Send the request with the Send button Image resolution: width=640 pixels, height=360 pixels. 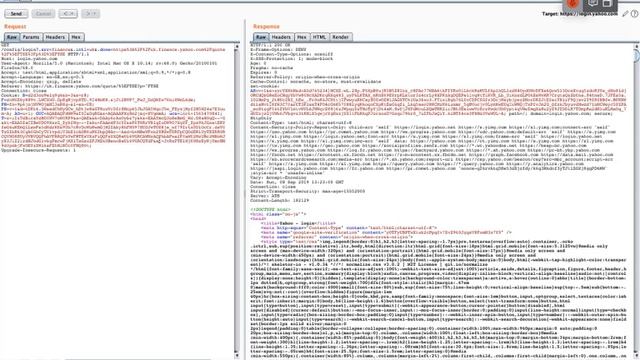(16, 13)
